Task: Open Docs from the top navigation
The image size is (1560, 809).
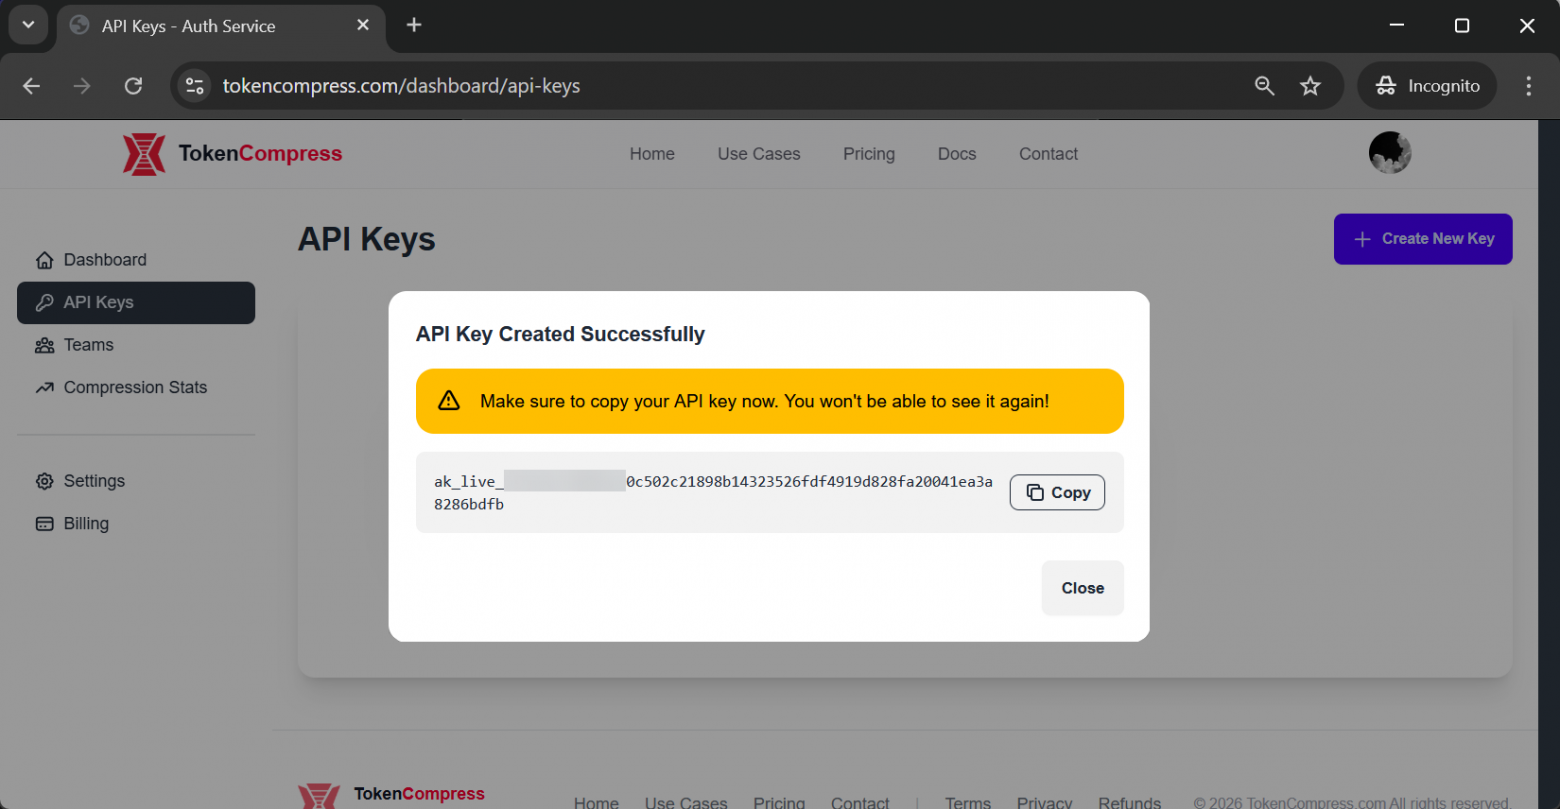Action: 956,154
